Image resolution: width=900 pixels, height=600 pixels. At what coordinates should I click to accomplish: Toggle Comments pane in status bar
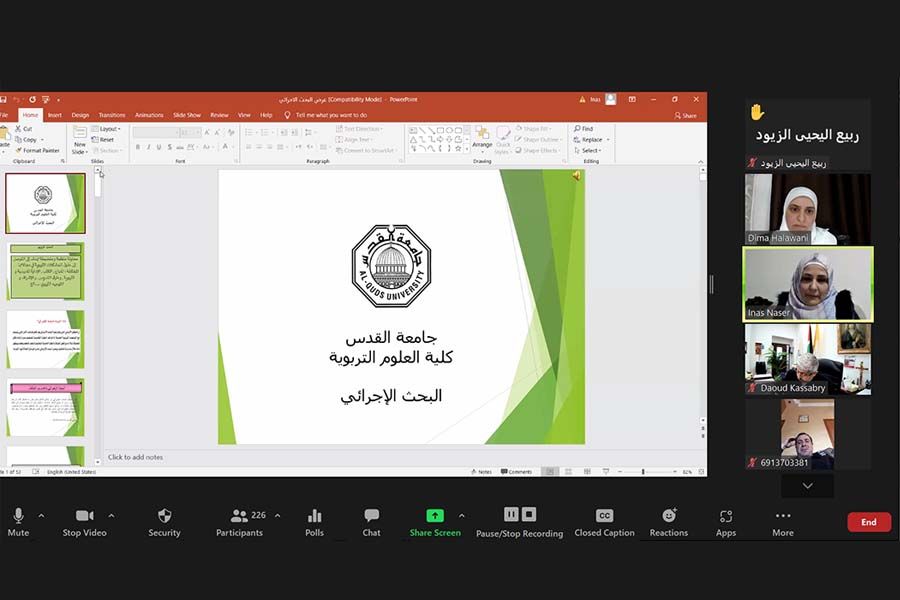[517, 471]
